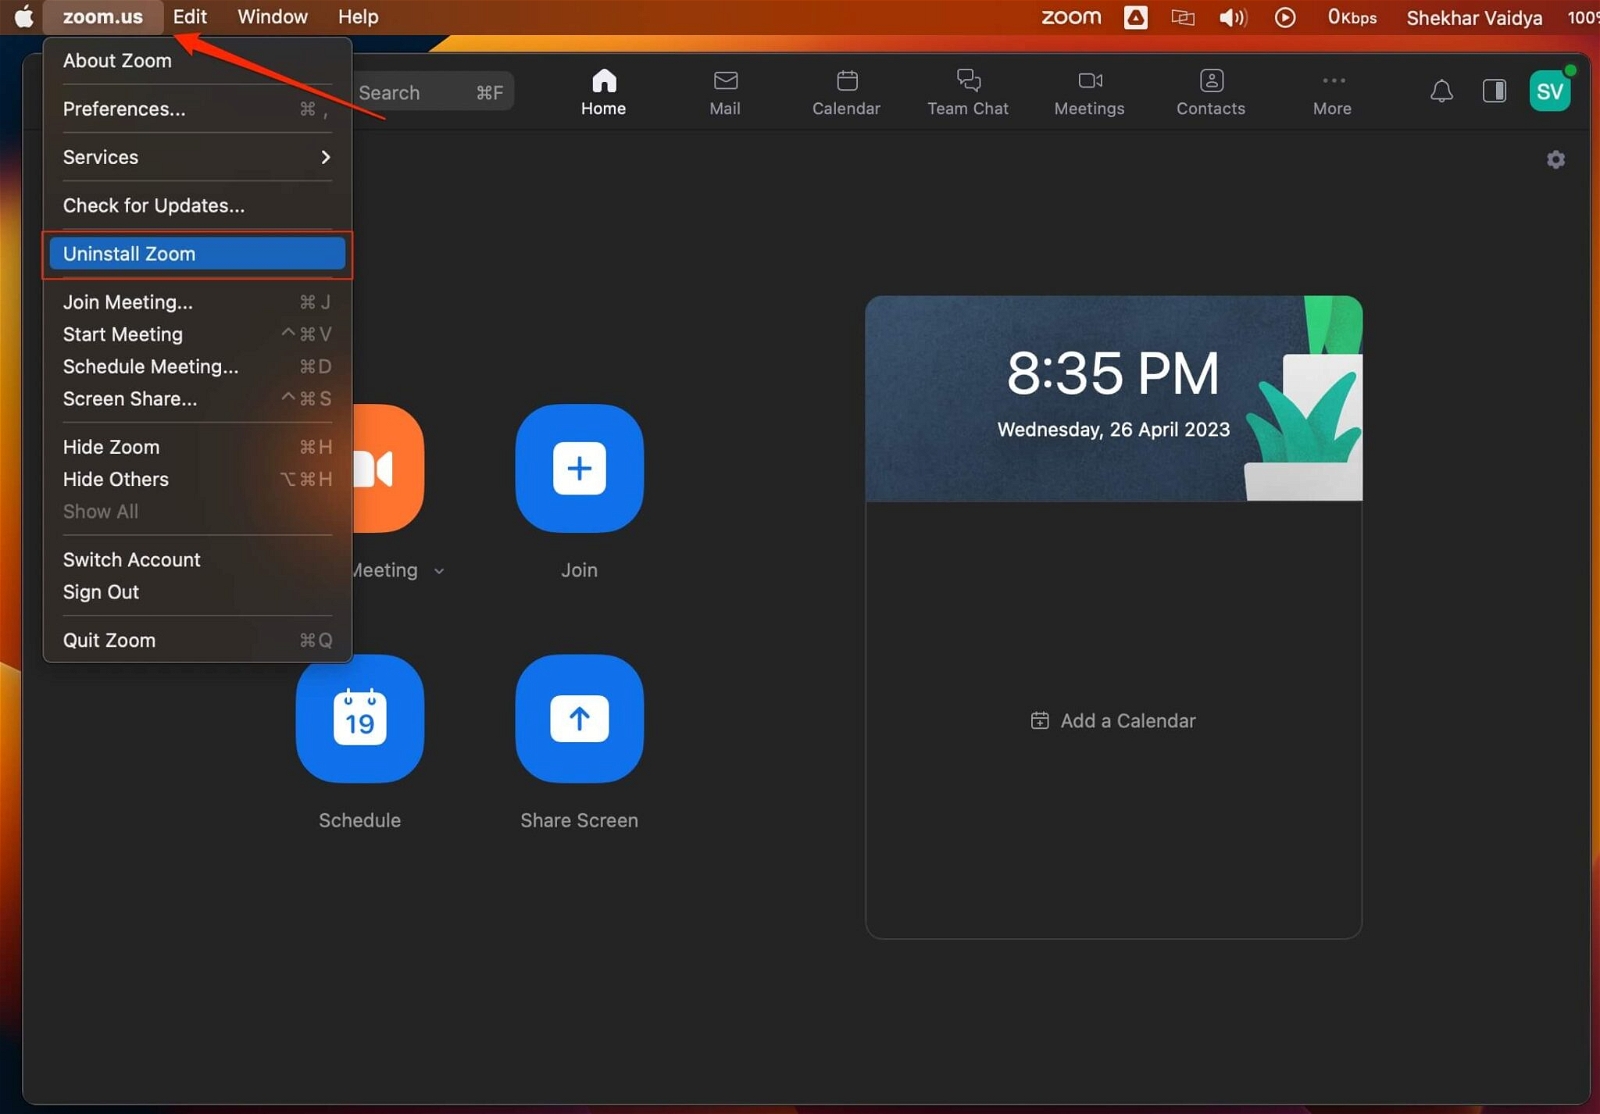Open the screen mirroring menu bar icon
The height and width of the screenshot is (1114, 1600).
pos(1183,17)
